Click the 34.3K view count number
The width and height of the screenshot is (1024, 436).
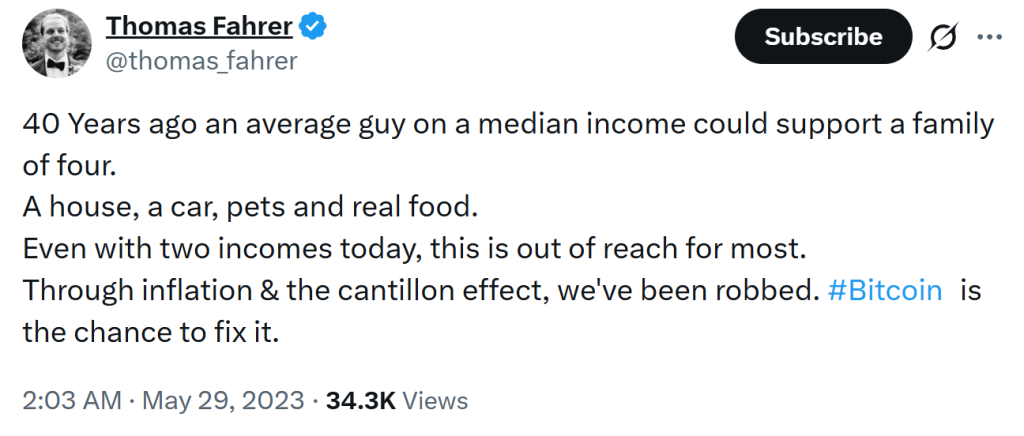(361, 401)
